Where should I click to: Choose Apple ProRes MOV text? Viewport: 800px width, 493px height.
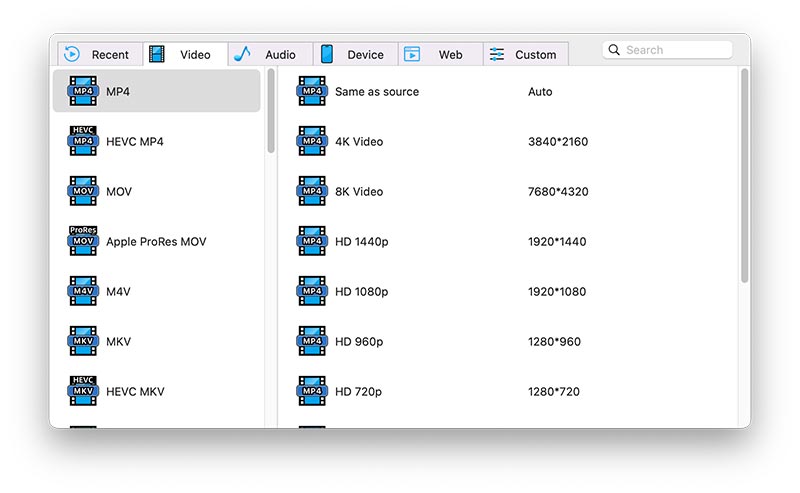coord(156,241)
